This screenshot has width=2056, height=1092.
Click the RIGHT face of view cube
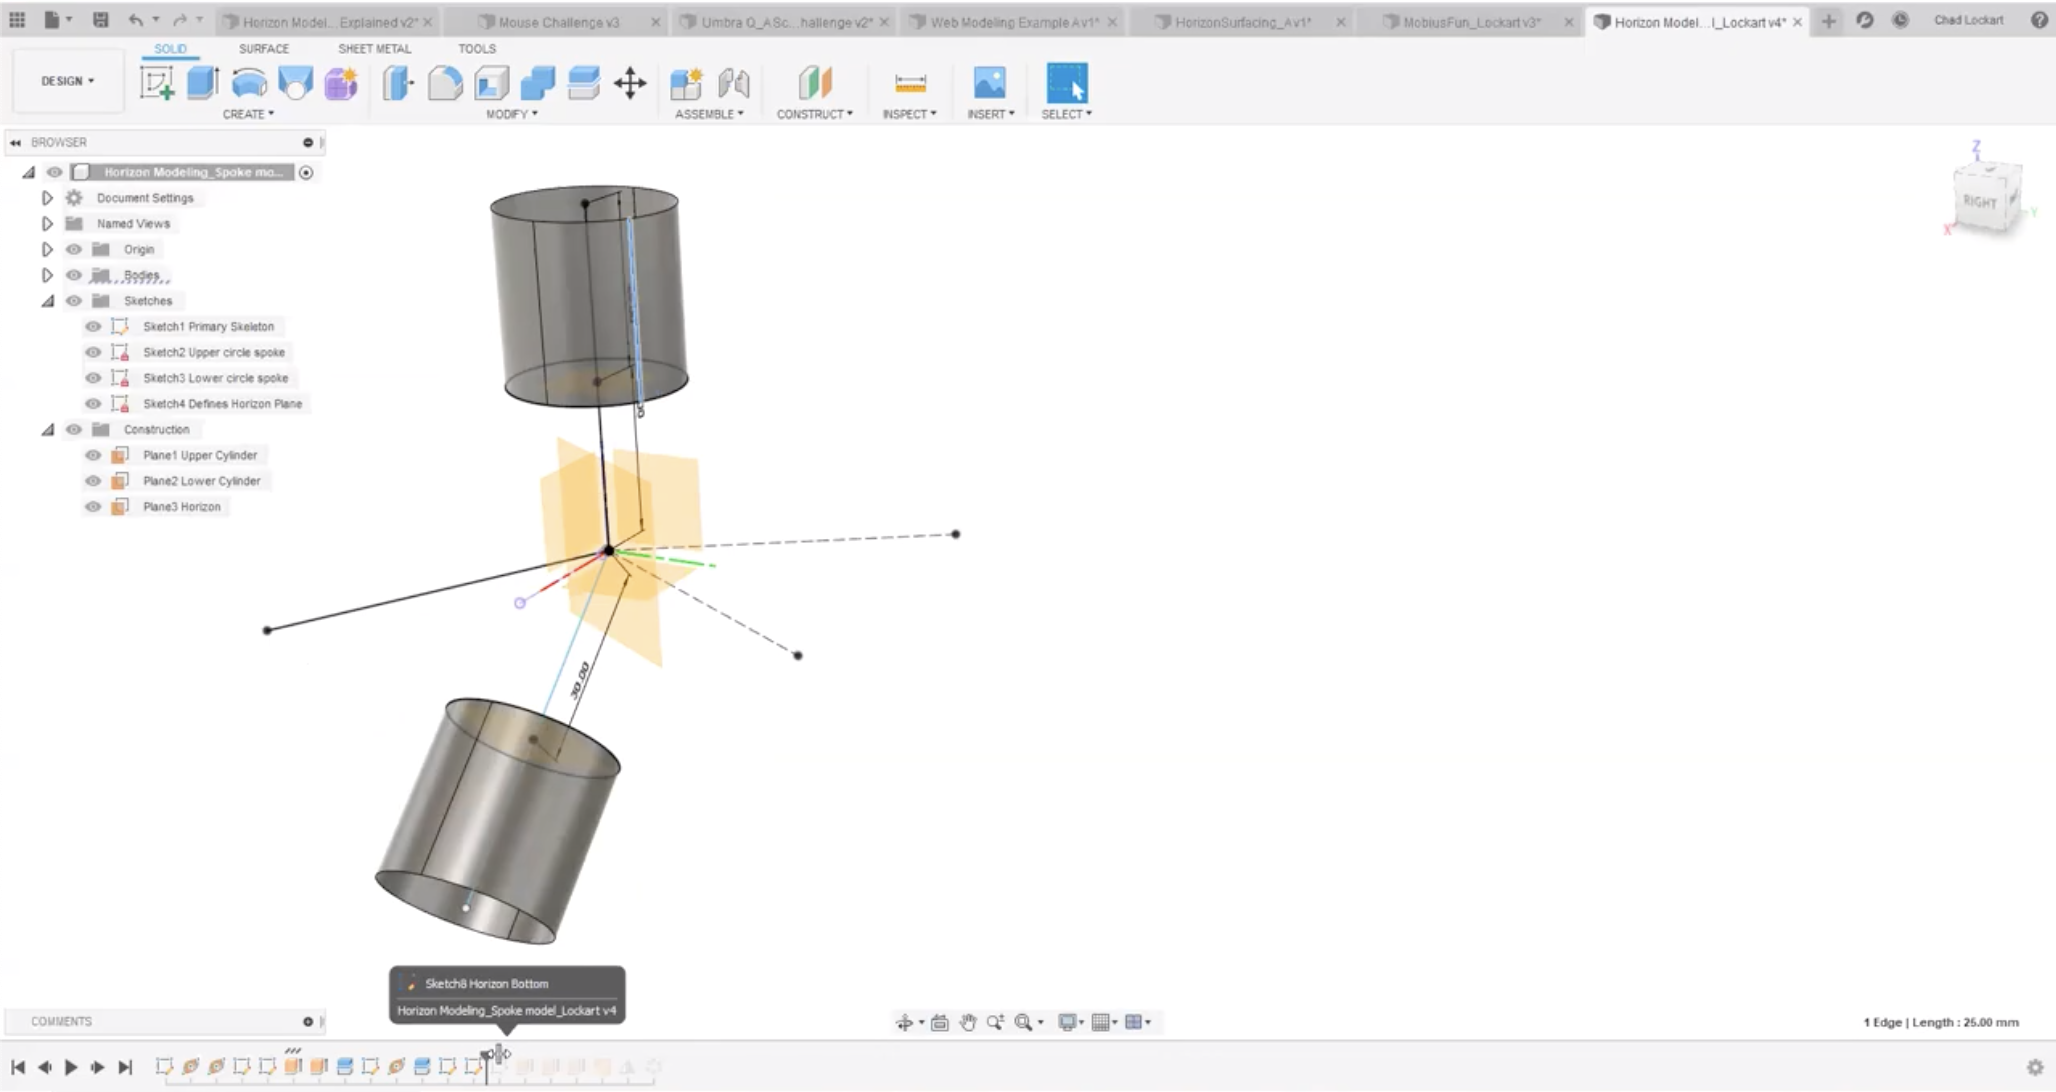1980,201
